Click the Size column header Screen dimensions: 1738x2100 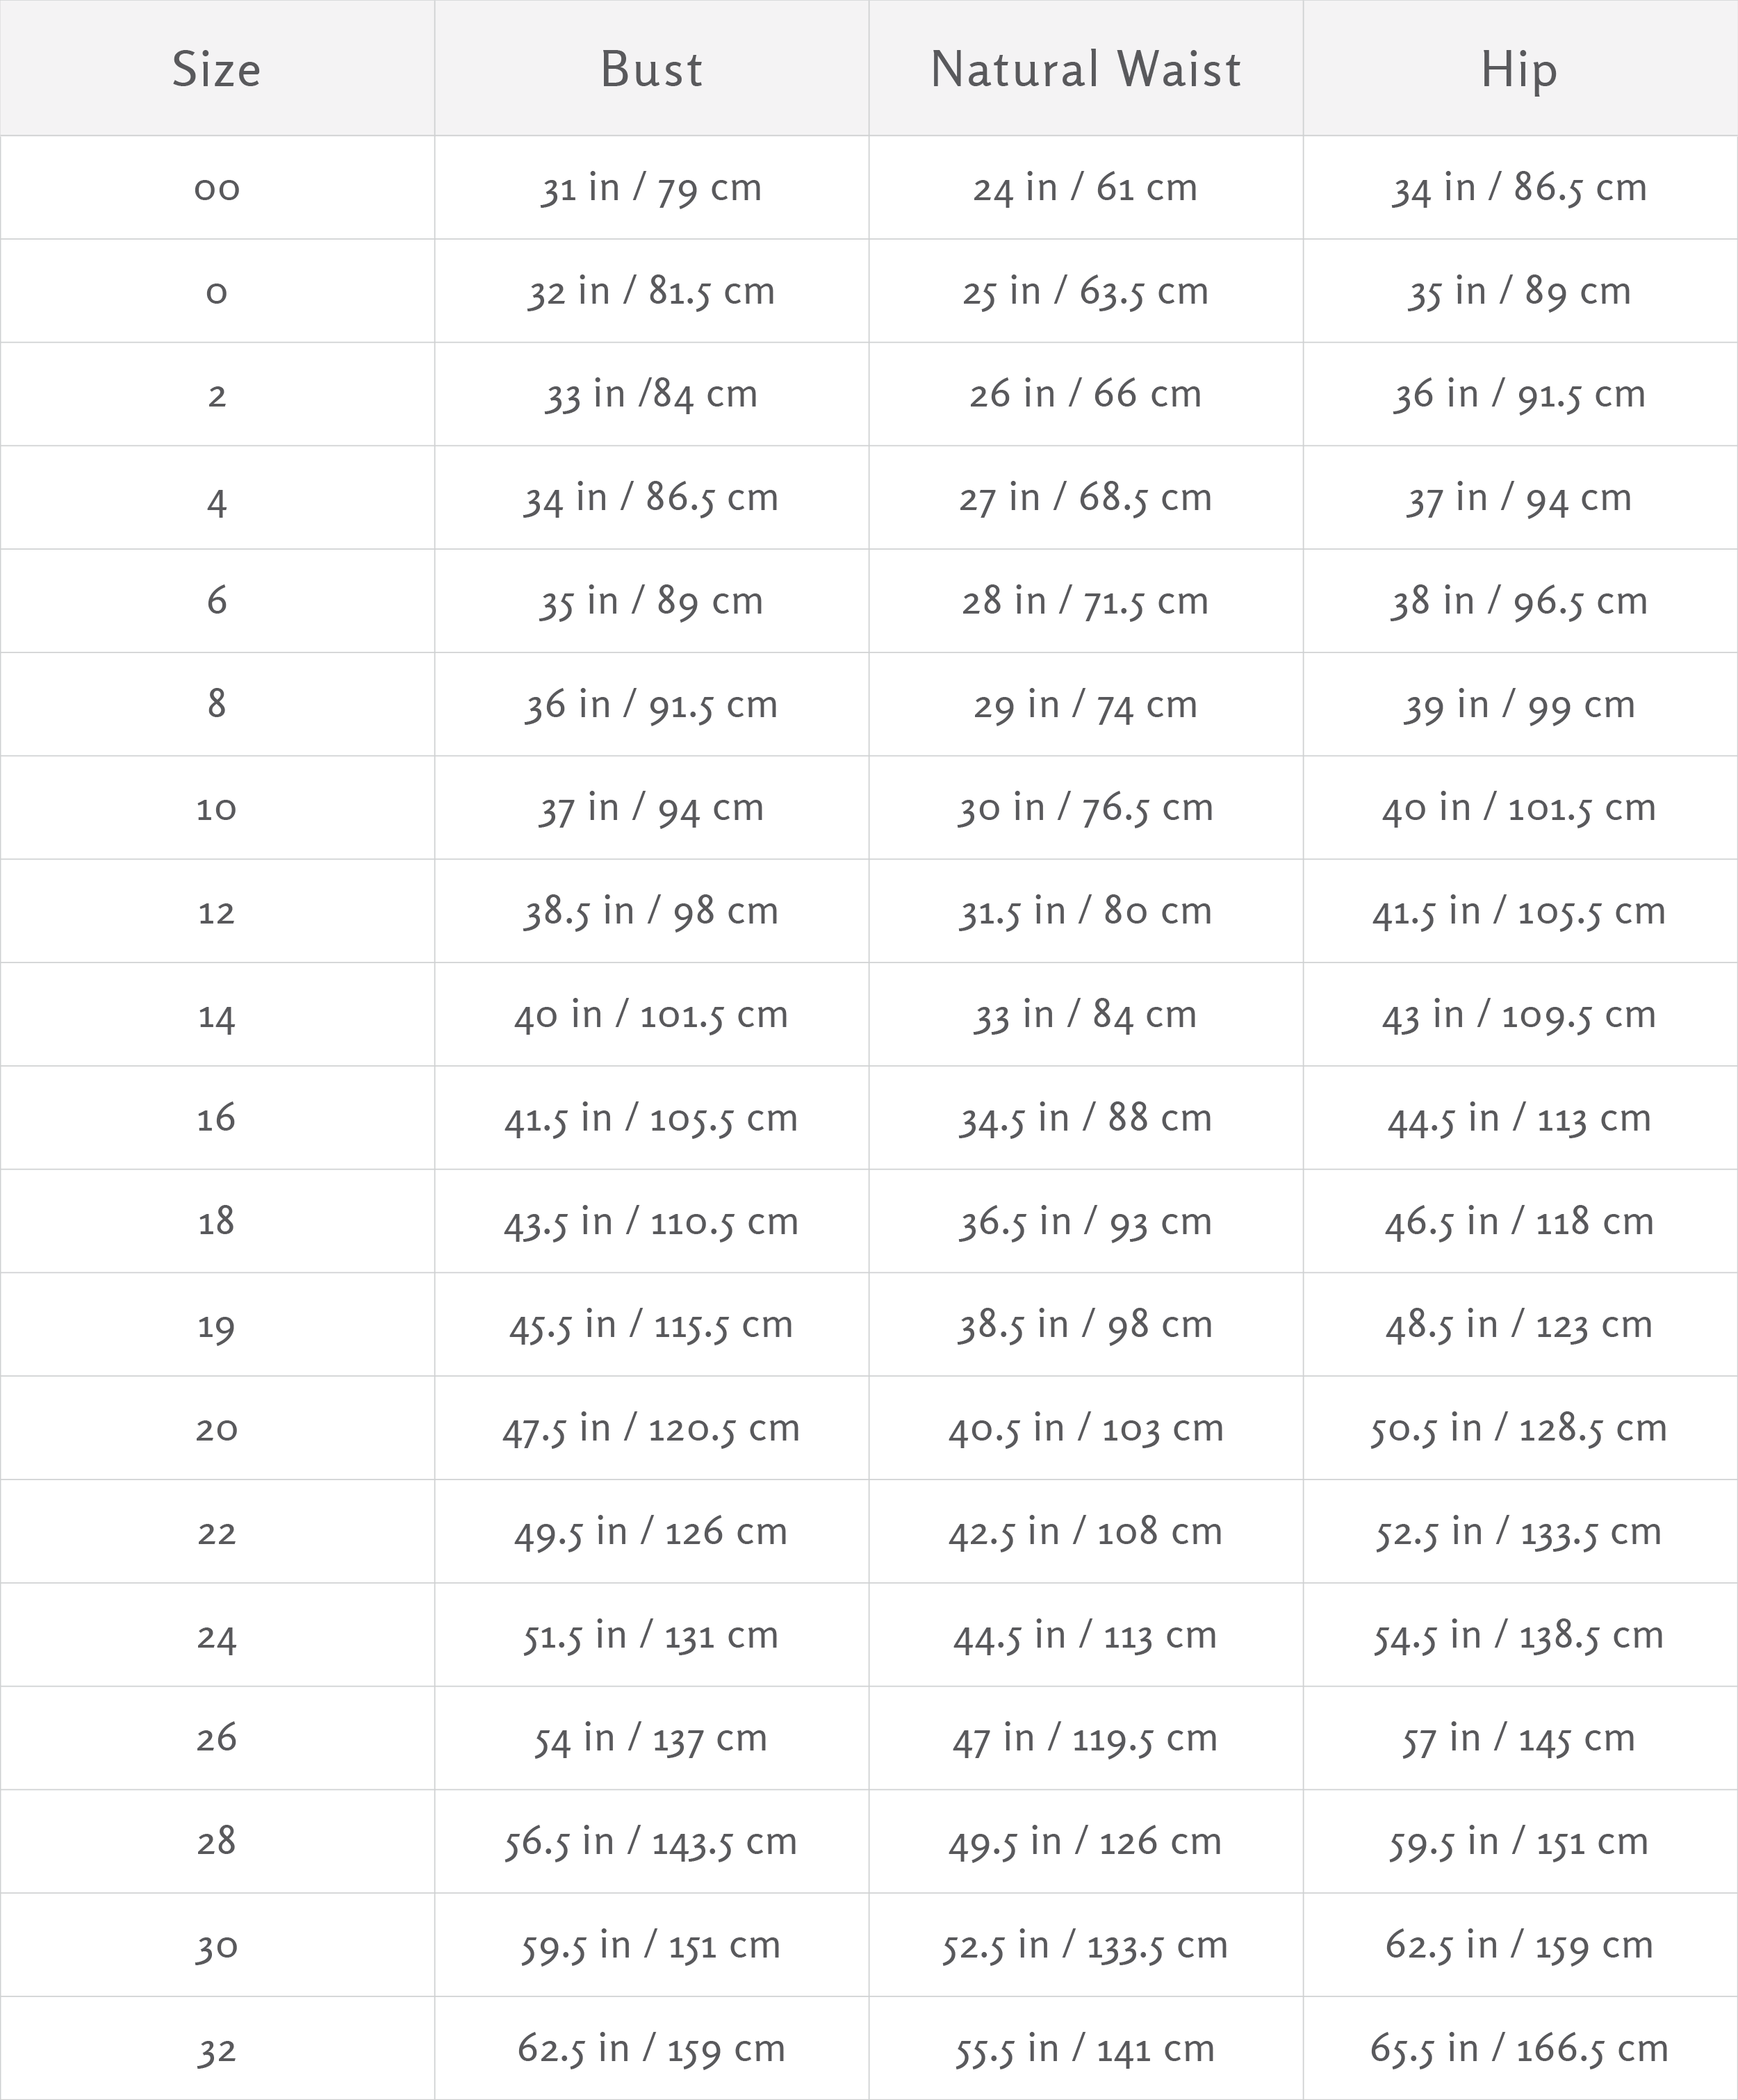coord(216,70)
